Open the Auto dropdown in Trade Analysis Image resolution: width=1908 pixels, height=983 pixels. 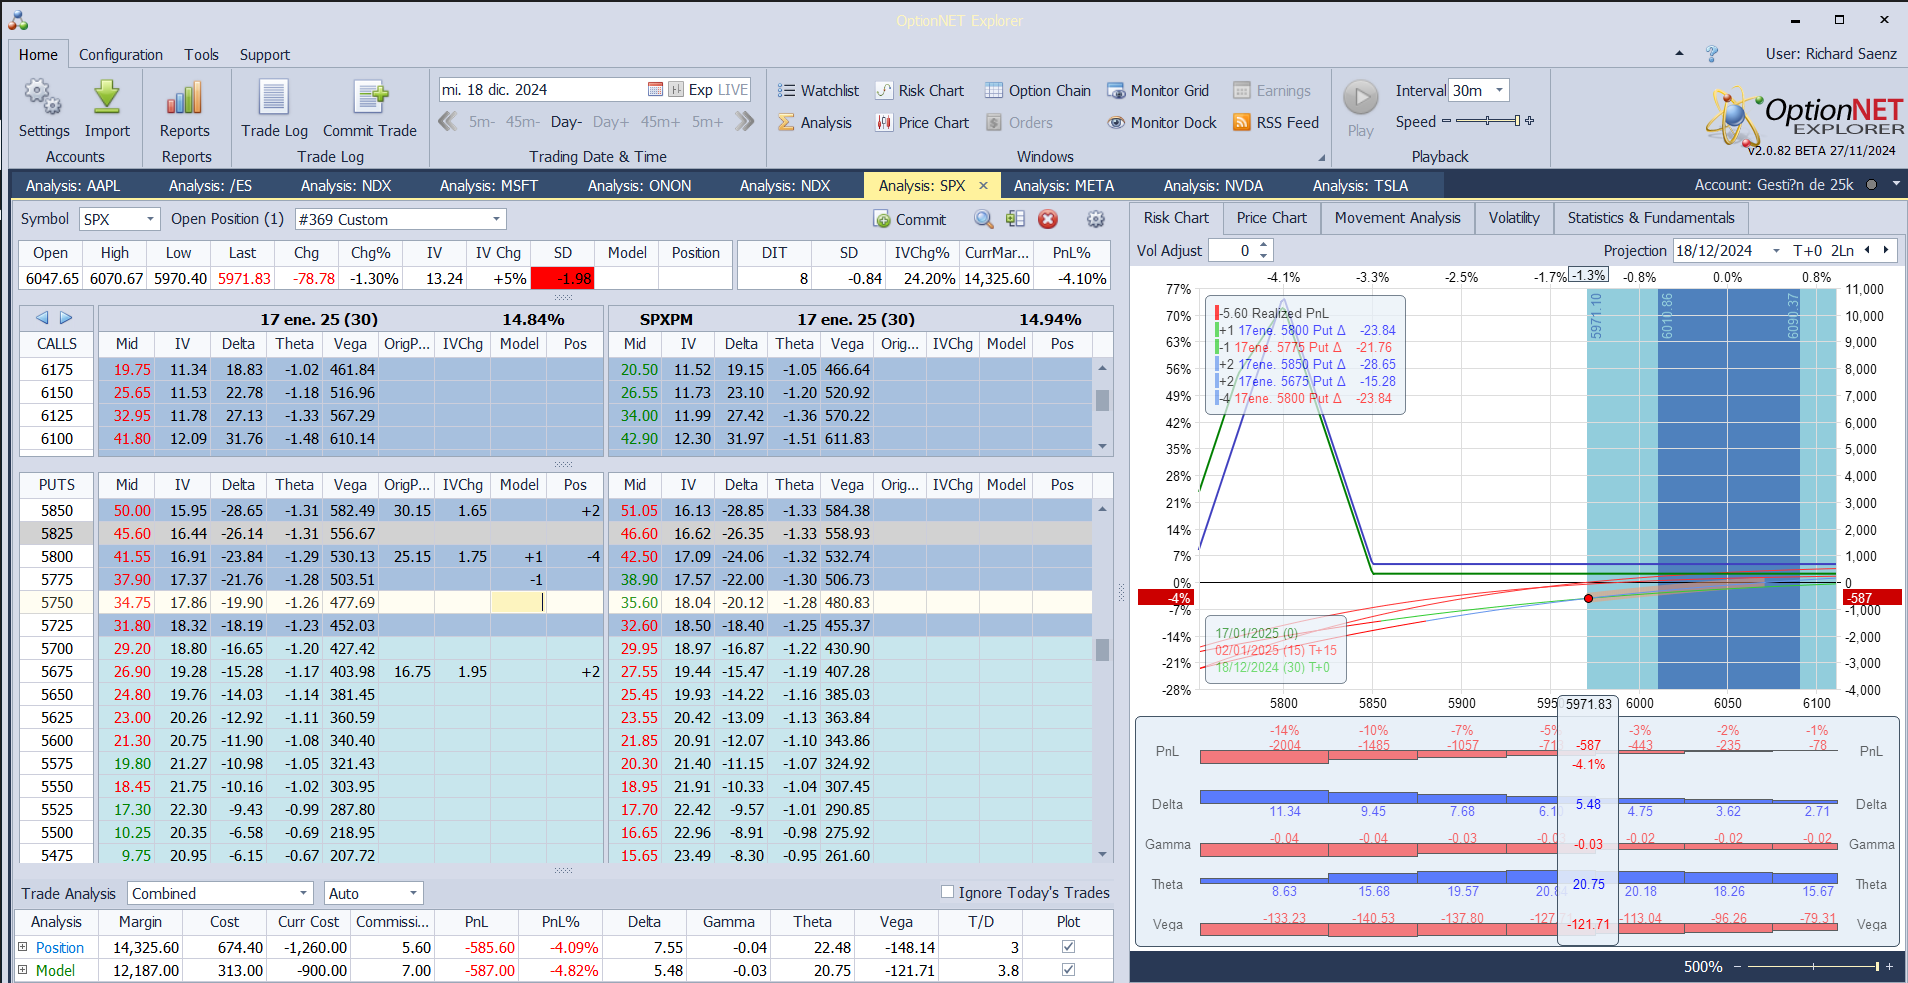tap(413, 893)
